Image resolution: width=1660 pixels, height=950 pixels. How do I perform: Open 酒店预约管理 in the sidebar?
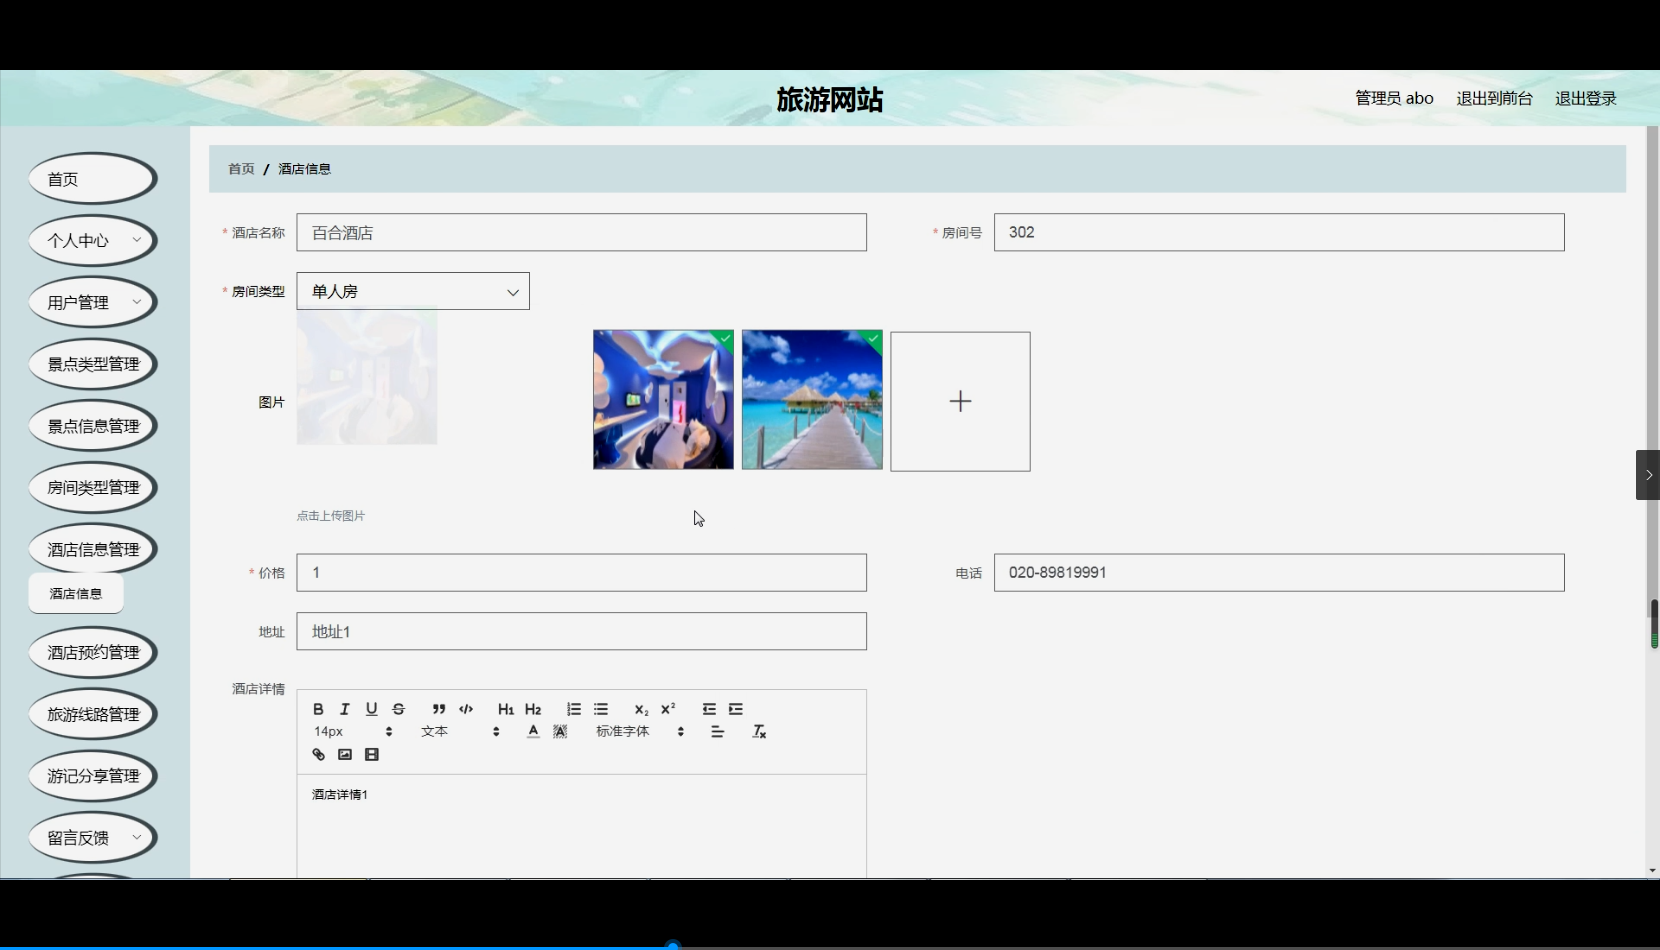tap(92, 653)
